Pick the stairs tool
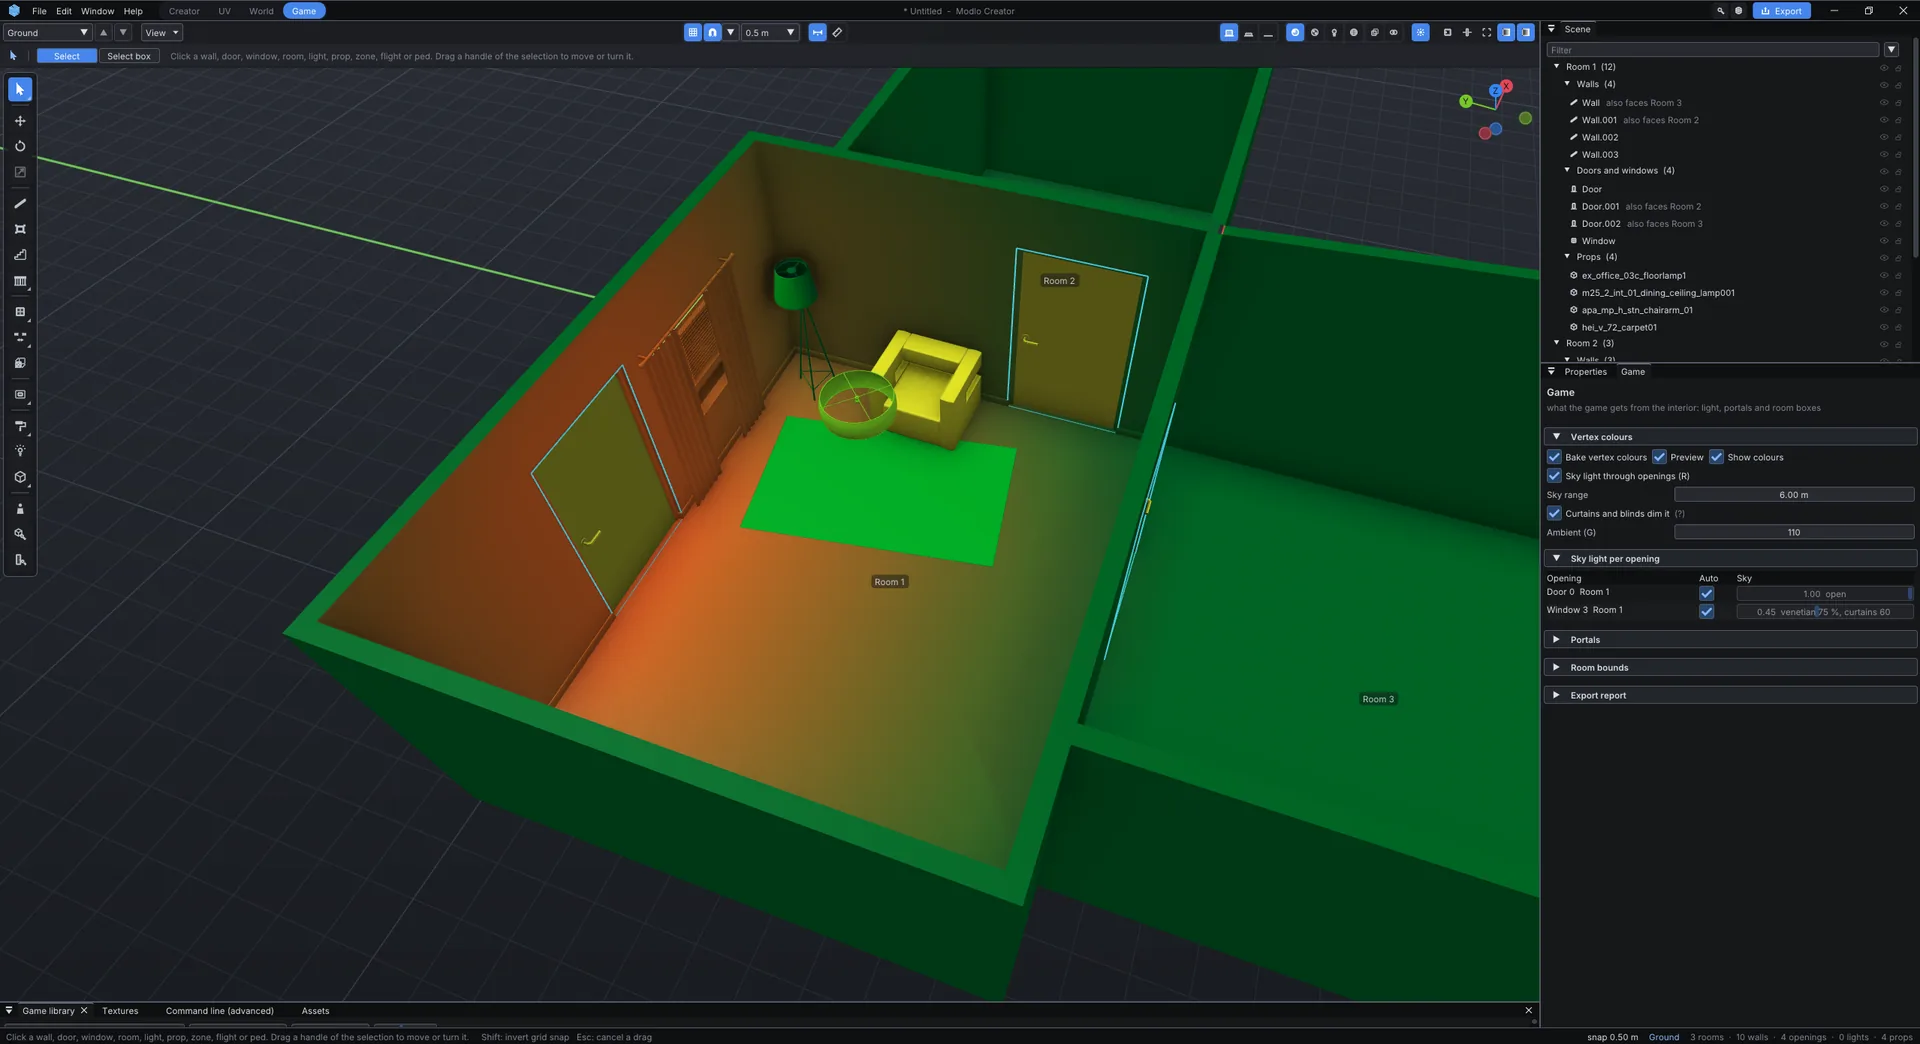 point(20,256)
